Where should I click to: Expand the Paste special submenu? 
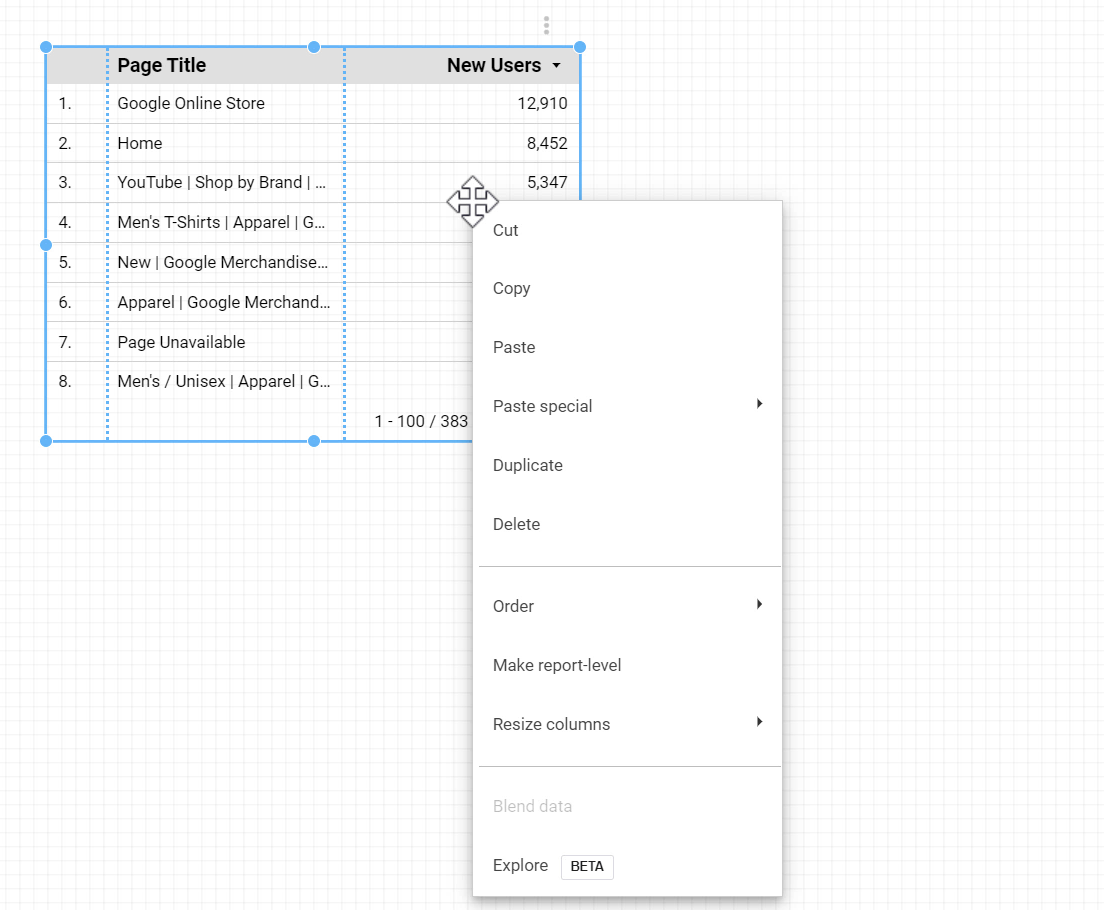coord(627,406)
